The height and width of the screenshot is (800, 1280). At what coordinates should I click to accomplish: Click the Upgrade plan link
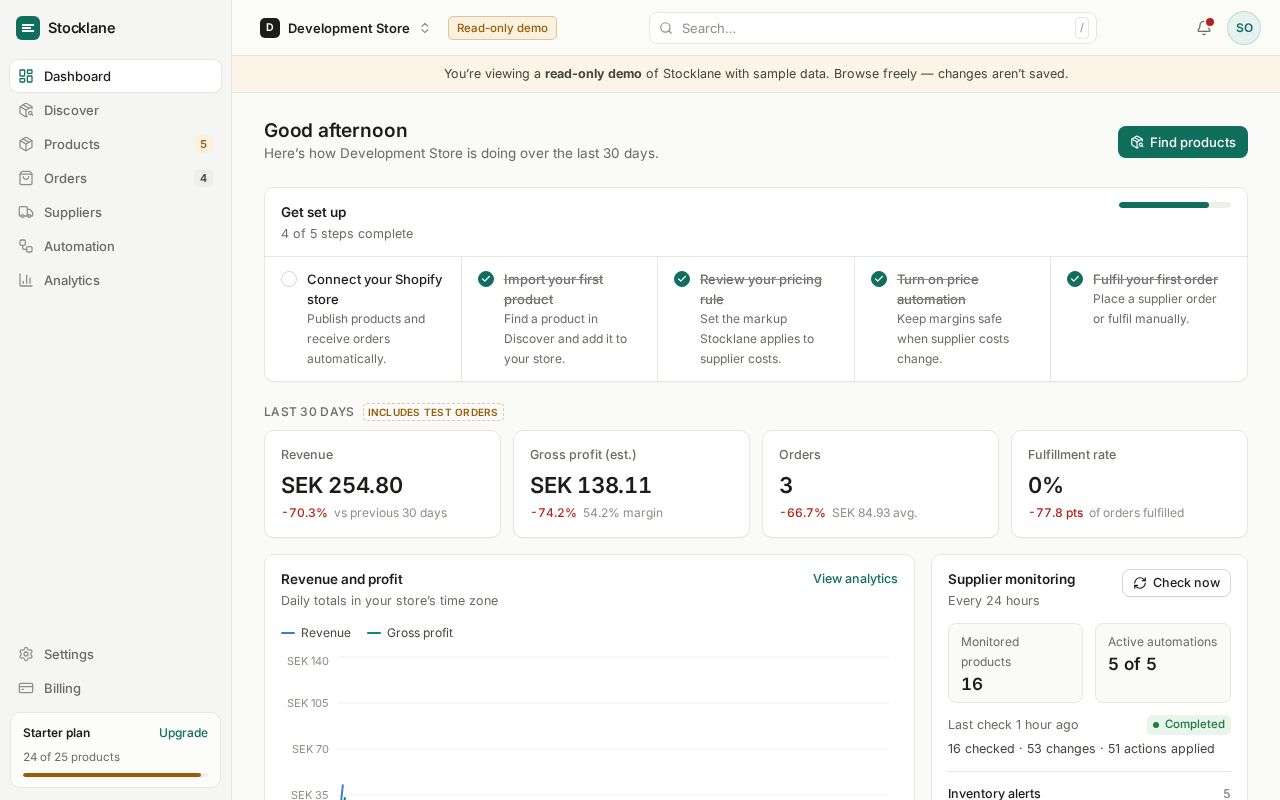click(183, 733)
